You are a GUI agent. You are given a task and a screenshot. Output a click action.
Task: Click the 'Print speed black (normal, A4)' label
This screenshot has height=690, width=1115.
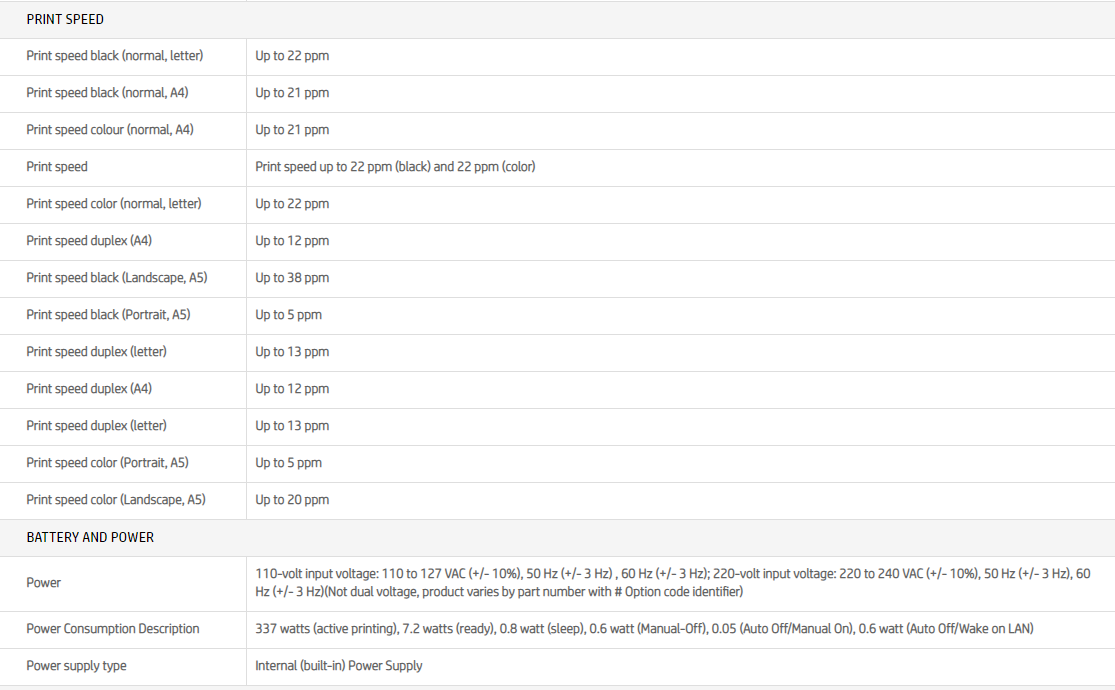click(x=107, y=93)
